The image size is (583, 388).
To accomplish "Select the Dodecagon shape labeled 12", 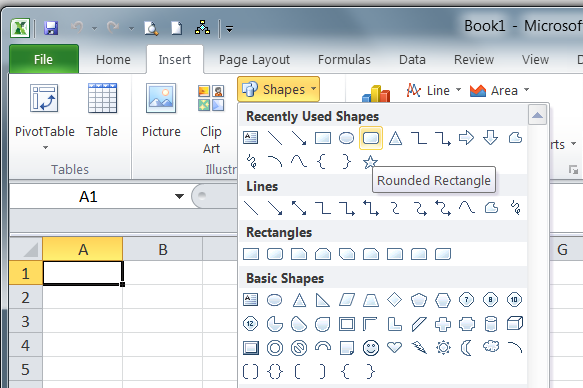I will (250, 324).
